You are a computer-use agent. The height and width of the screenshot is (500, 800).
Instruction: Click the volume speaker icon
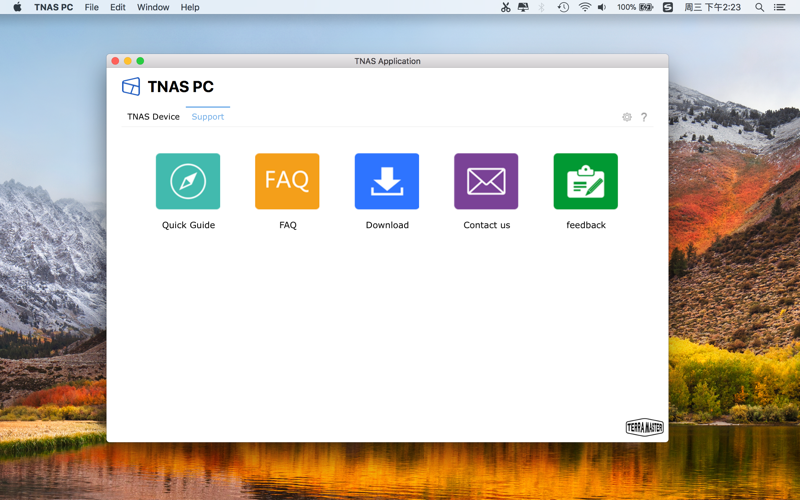(602, 7)
